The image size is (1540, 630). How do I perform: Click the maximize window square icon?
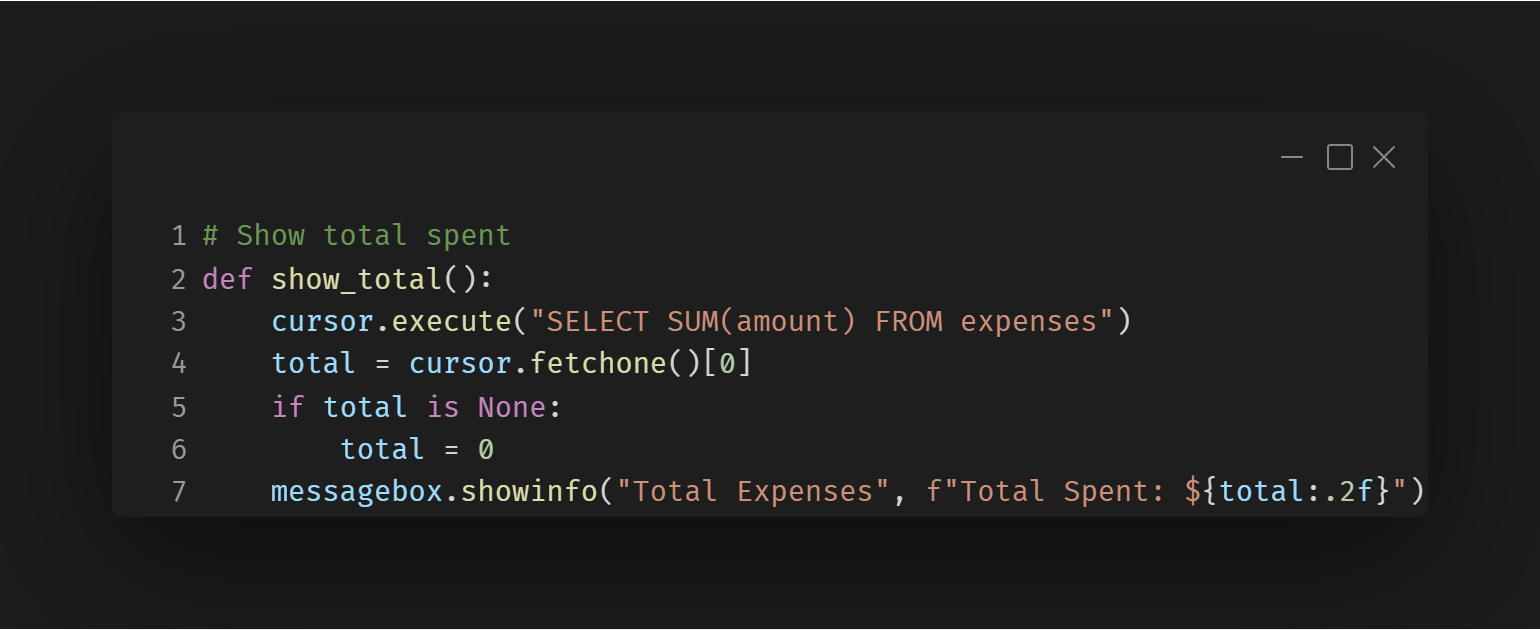pyautogui.click(x=1340, y=157)
